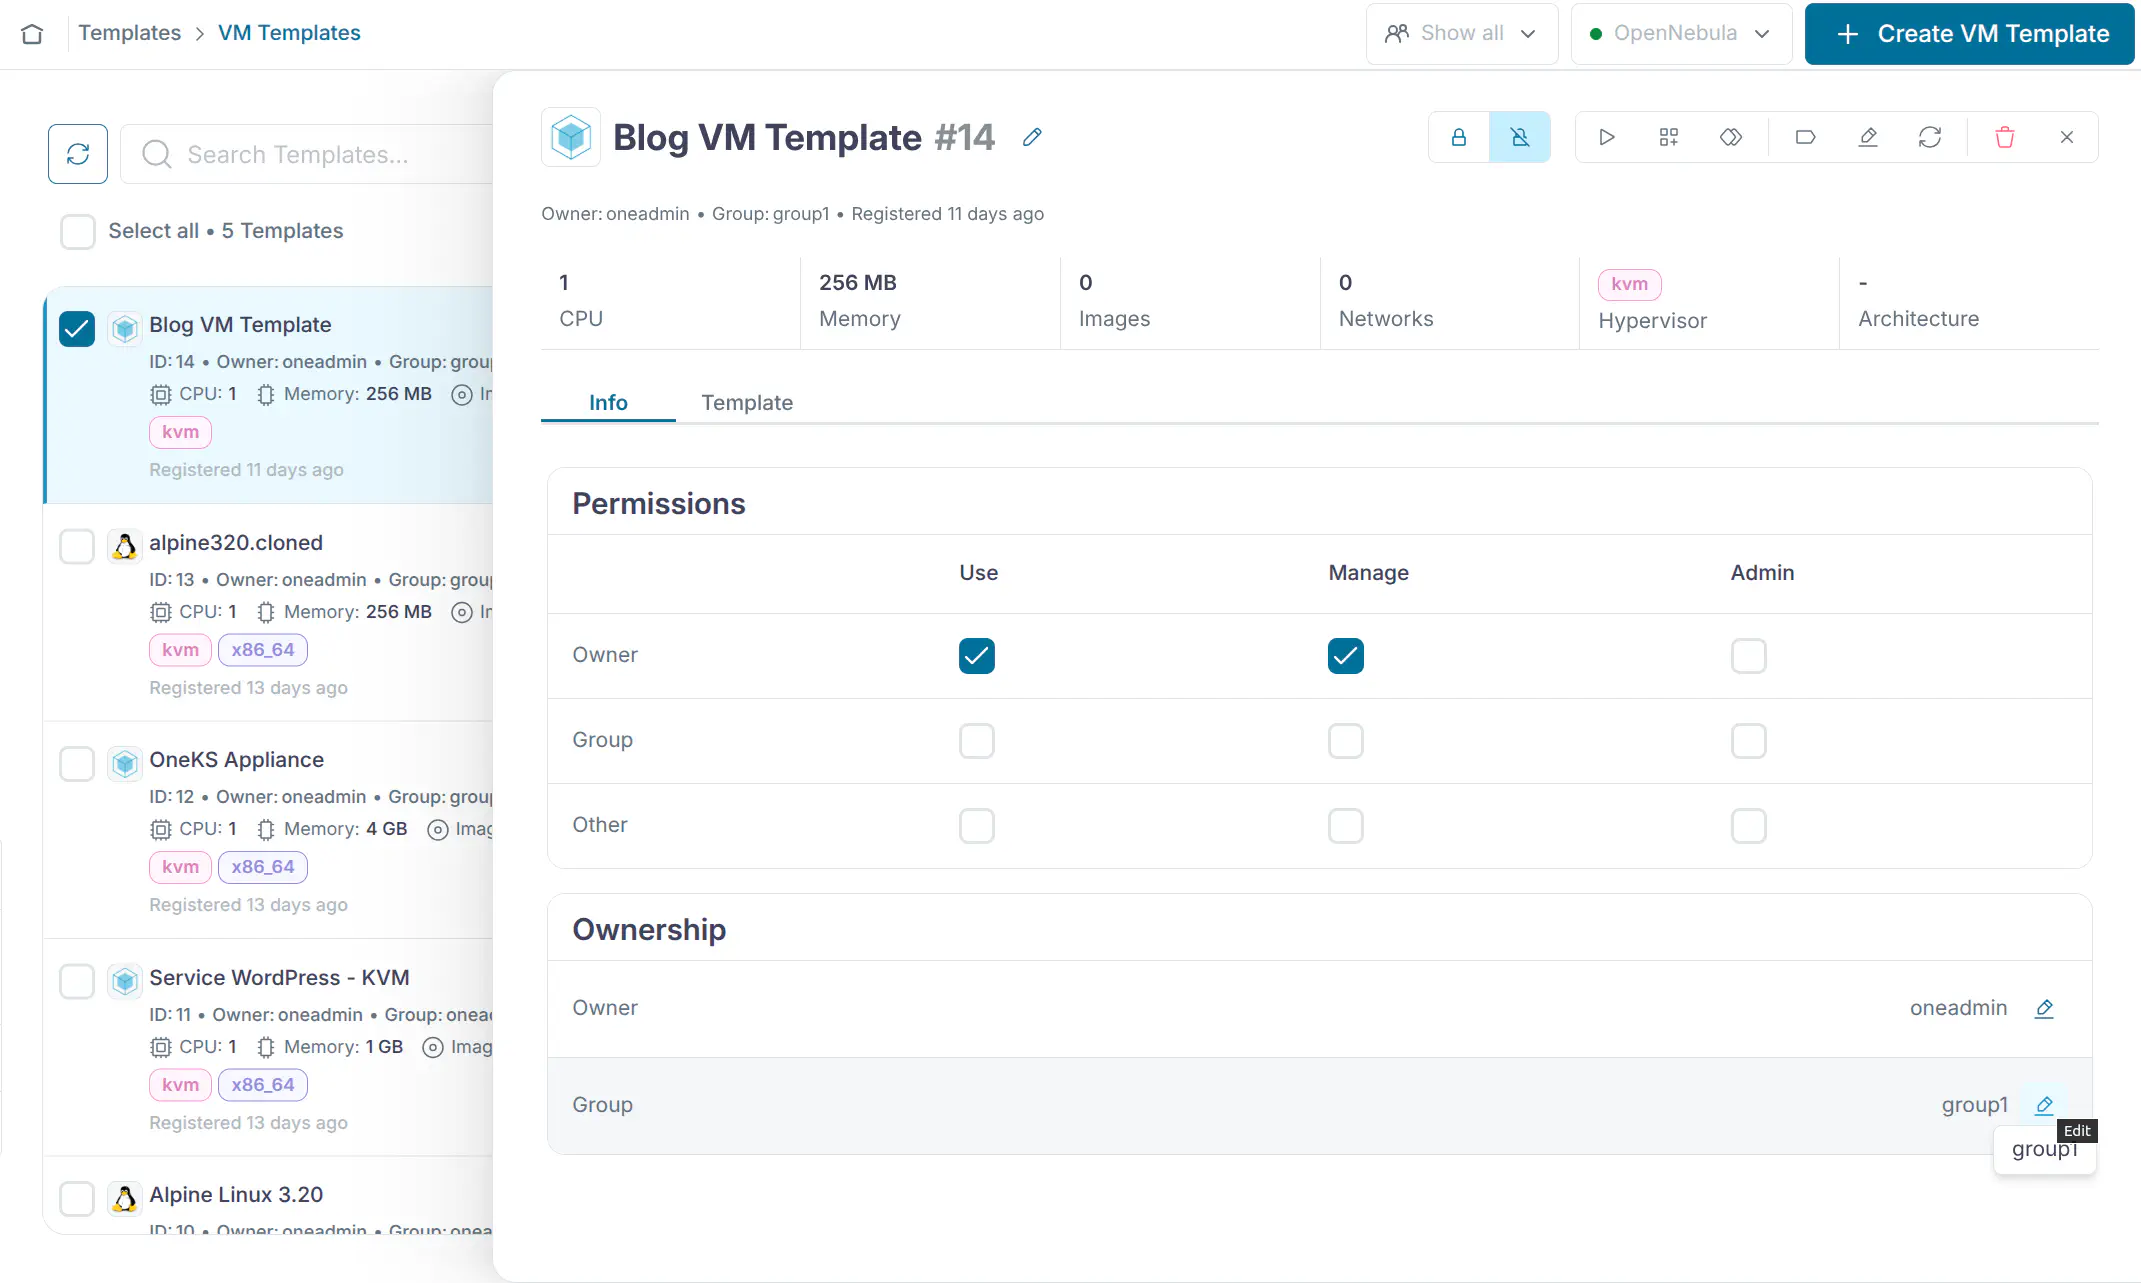2141x1283 pixels.
Task: Open the OneKS Appliance template row
Action: [270, 830]
